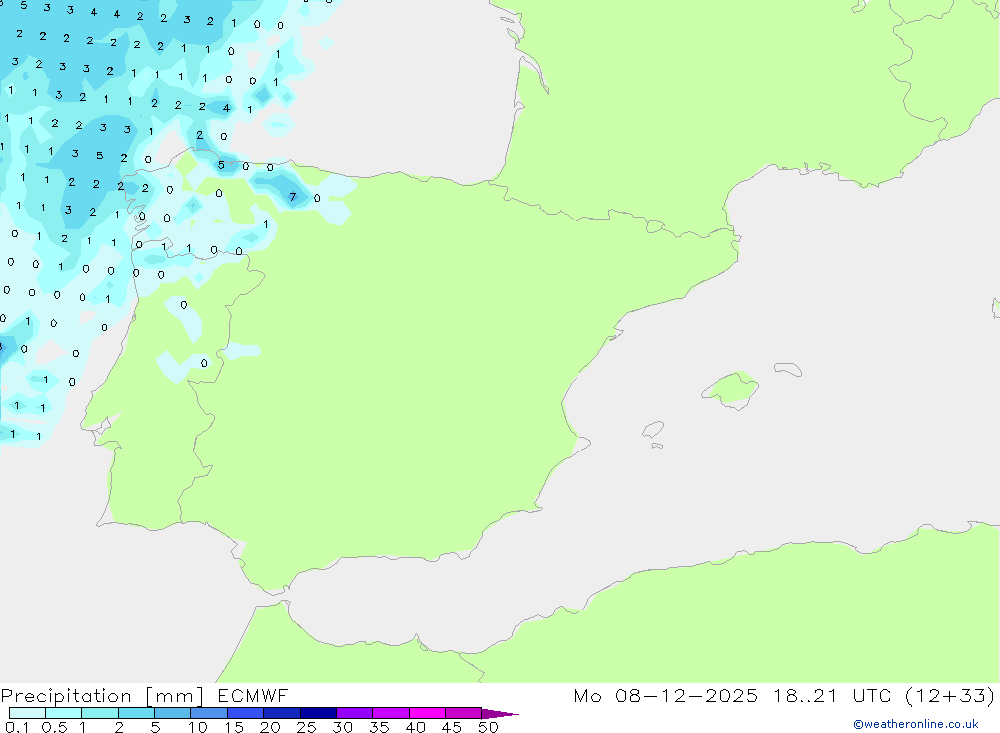Click the 'ECMWF' model label
The height and width of the screenshot is (733, 1000).
tap(253, 696)
